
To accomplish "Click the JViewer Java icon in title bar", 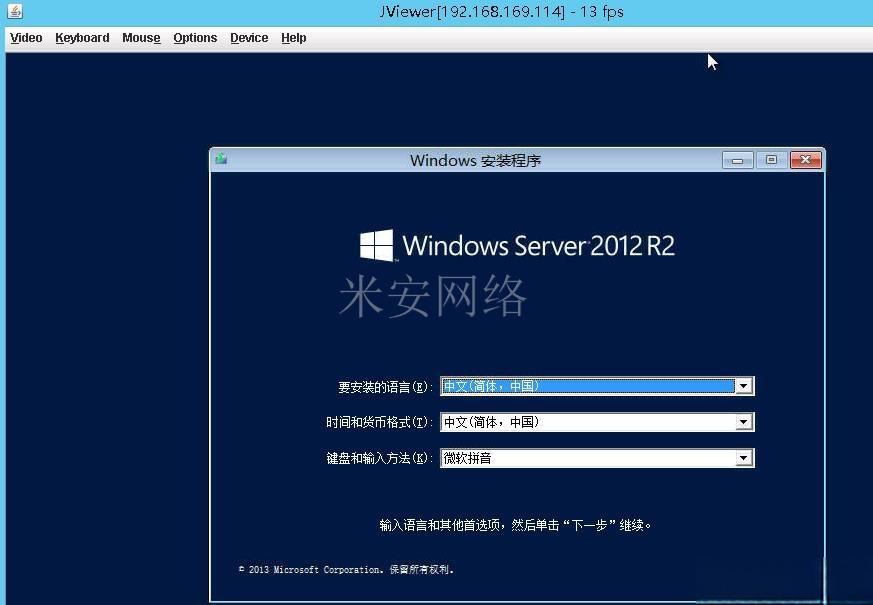I will (15, 11).
